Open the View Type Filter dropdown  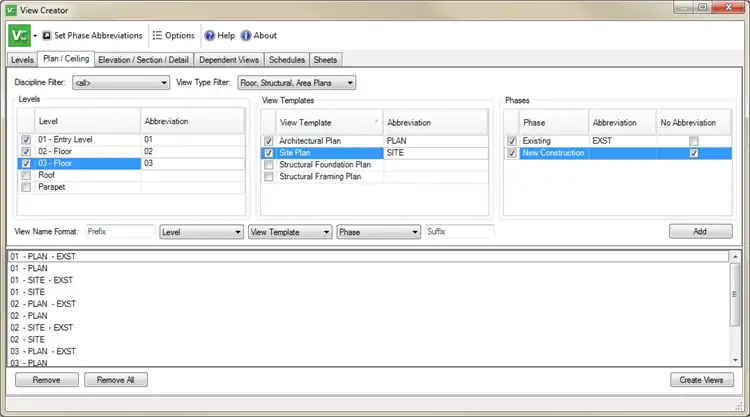point(297,83)
